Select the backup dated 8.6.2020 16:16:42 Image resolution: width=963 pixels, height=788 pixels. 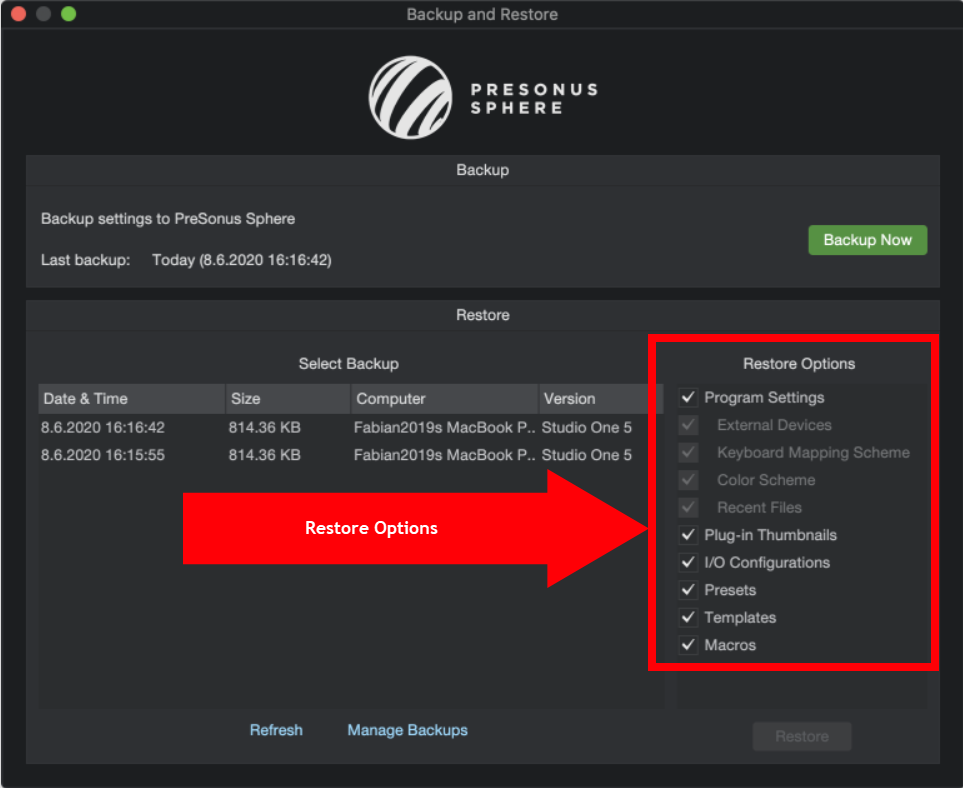(350, 427)
